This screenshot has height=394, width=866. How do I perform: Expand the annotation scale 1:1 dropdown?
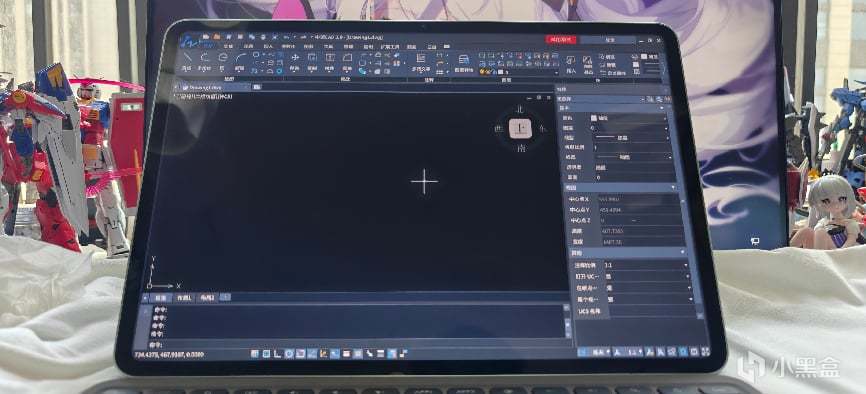tap(646, 265)
